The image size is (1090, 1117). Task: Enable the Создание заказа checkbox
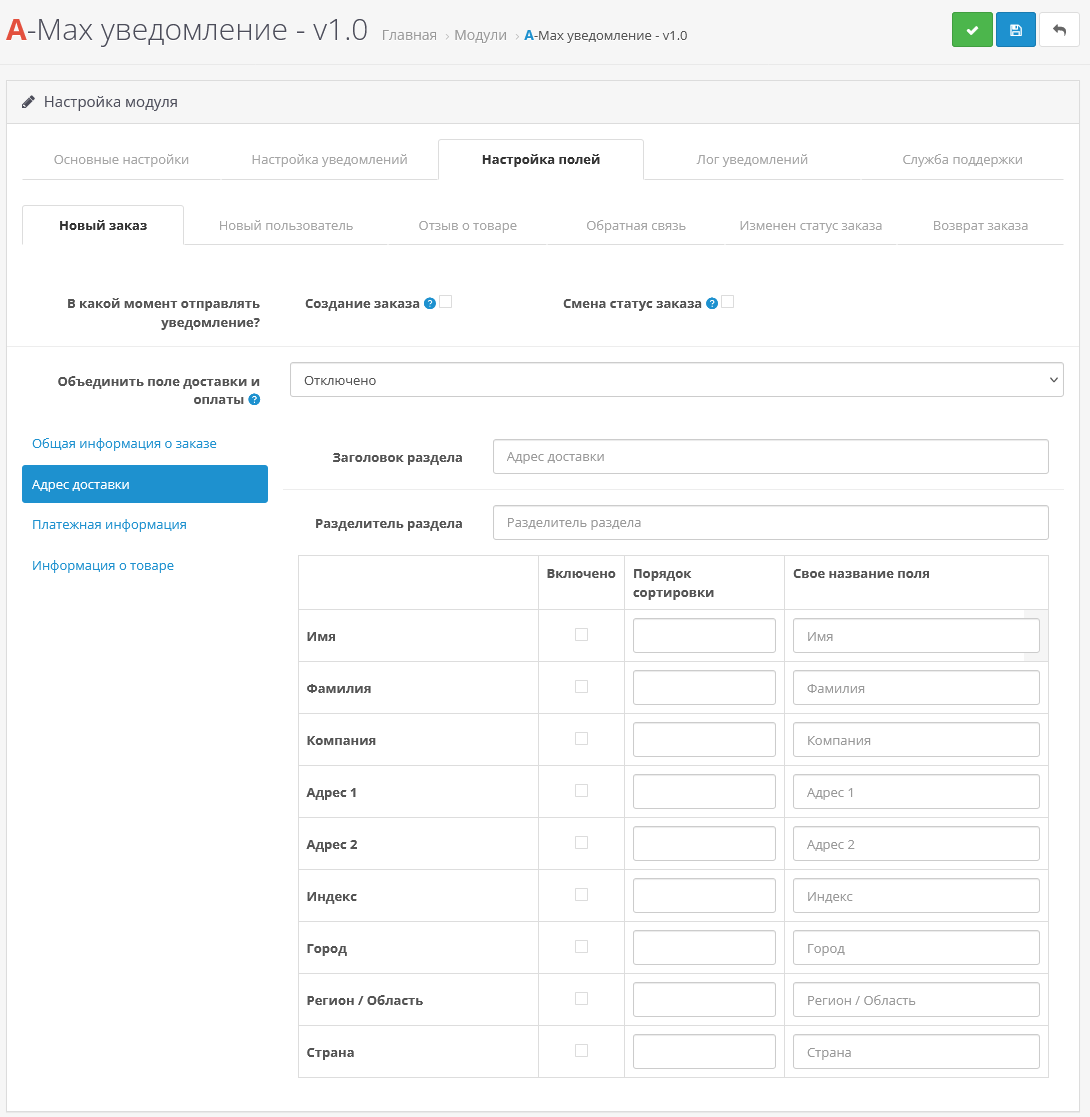click(x=446, y=302)
